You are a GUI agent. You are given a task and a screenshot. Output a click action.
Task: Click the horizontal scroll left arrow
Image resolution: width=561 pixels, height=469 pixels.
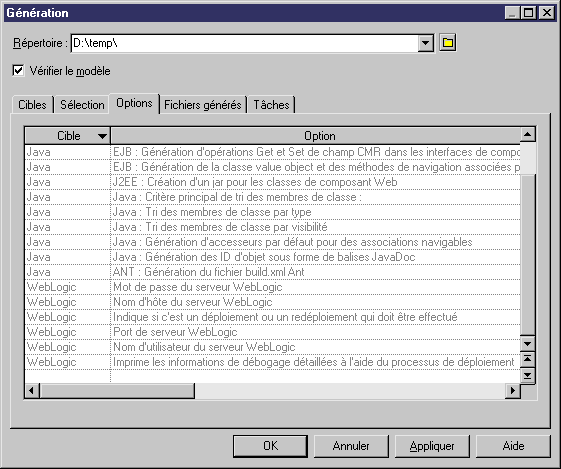click(x=31, y=390)
